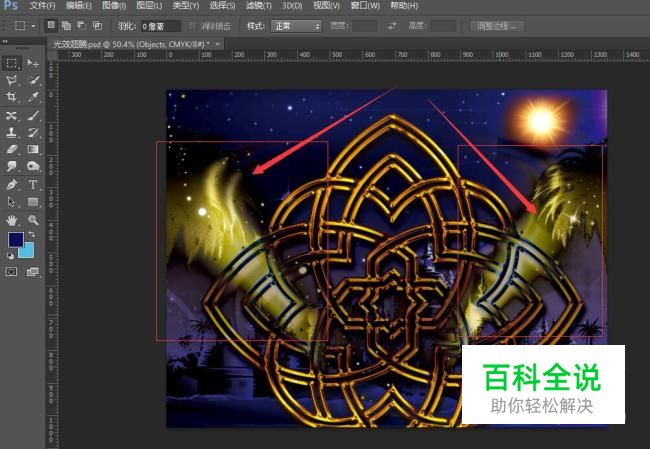The image size is (650, 449).
Task: Open the 选择(S) menu
Action: tap(222, 6)
